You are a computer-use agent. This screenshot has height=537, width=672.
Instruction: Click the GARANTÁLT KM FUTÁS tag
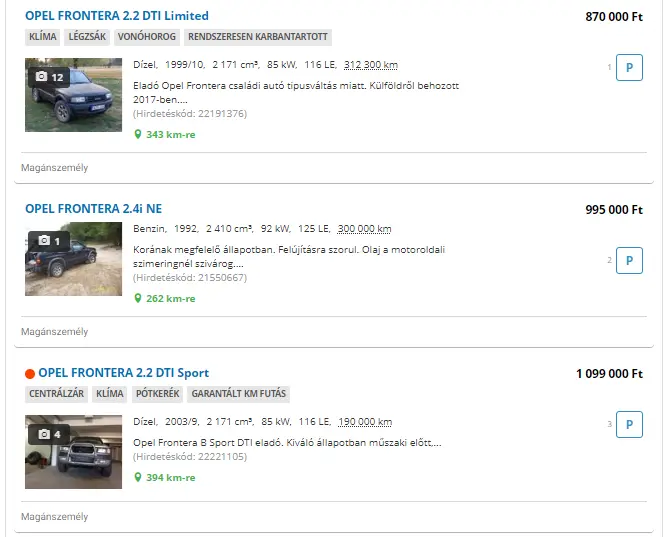(x=238, y=394)
